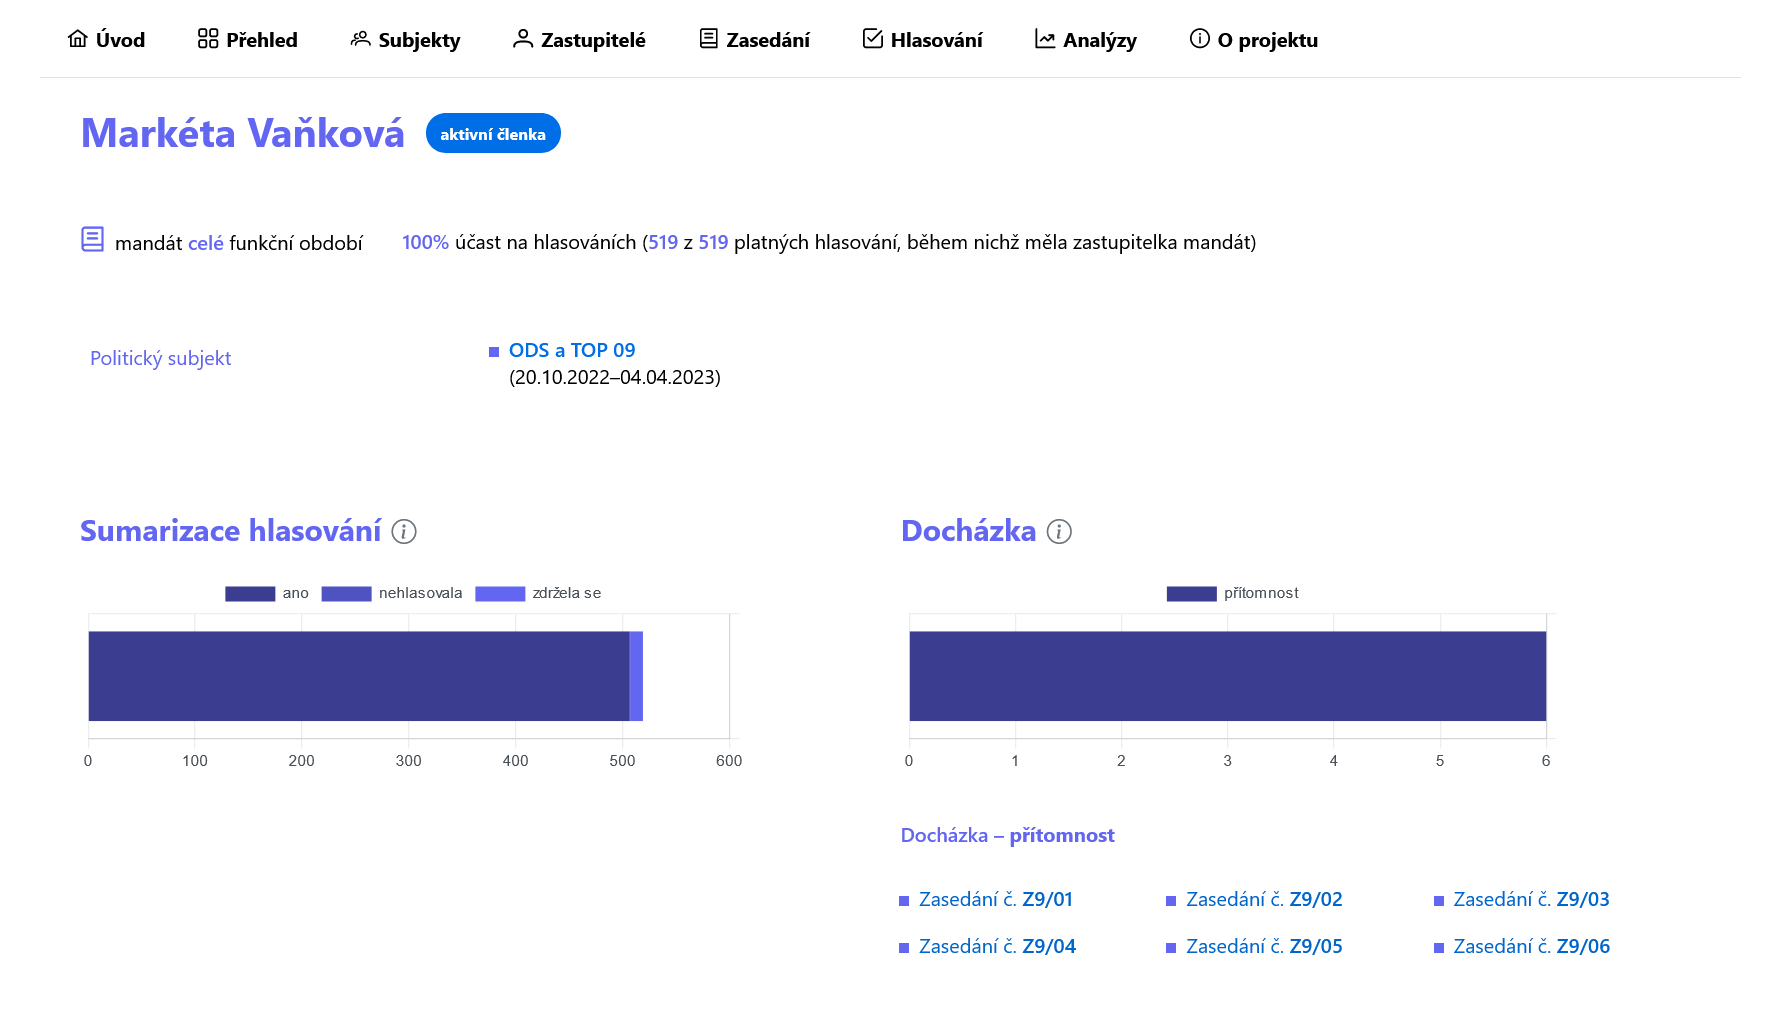The image size is (1780, 1032).
Task: Open Zasedání č. Z9/05
Action: pyautogui.click(x=1264, y=946)
